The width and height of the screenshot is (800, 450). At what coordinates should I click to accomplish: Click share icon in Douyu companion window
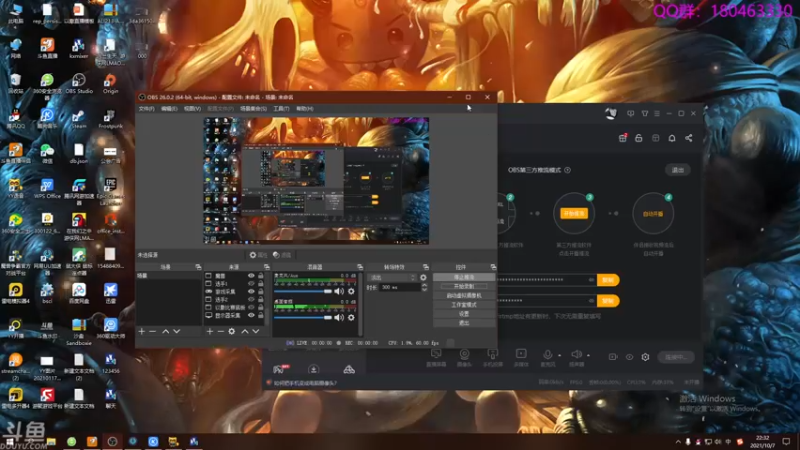click(689, 138)
